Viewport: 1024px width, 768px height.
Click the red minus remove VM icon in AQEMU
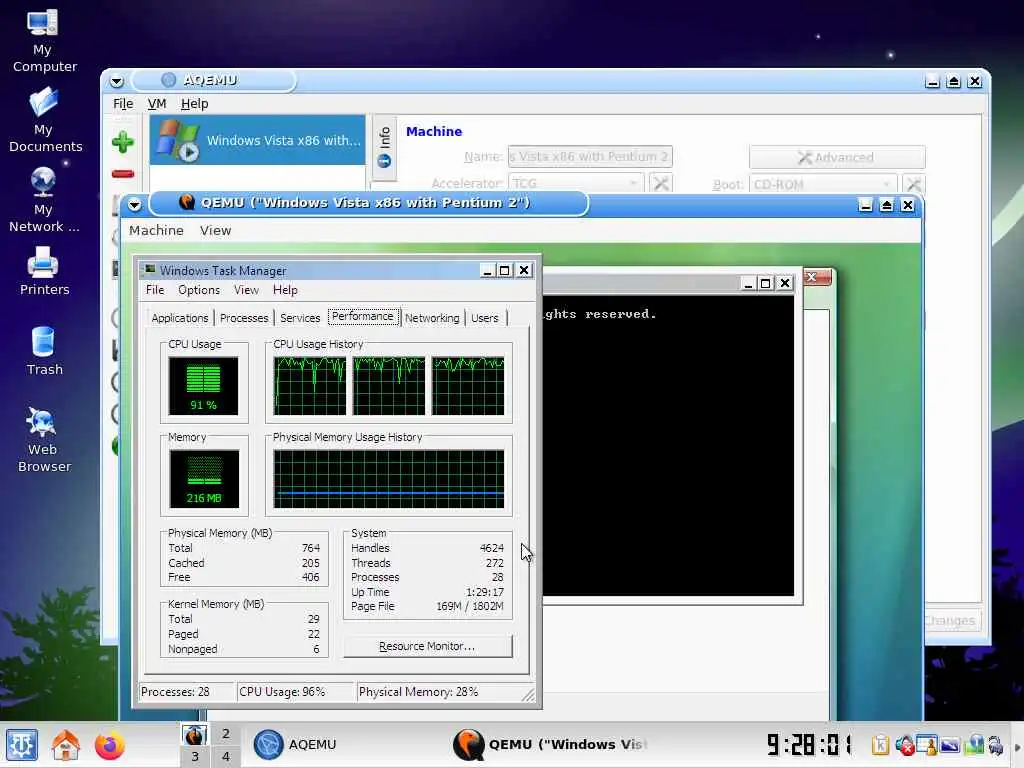tap(123, 174)
